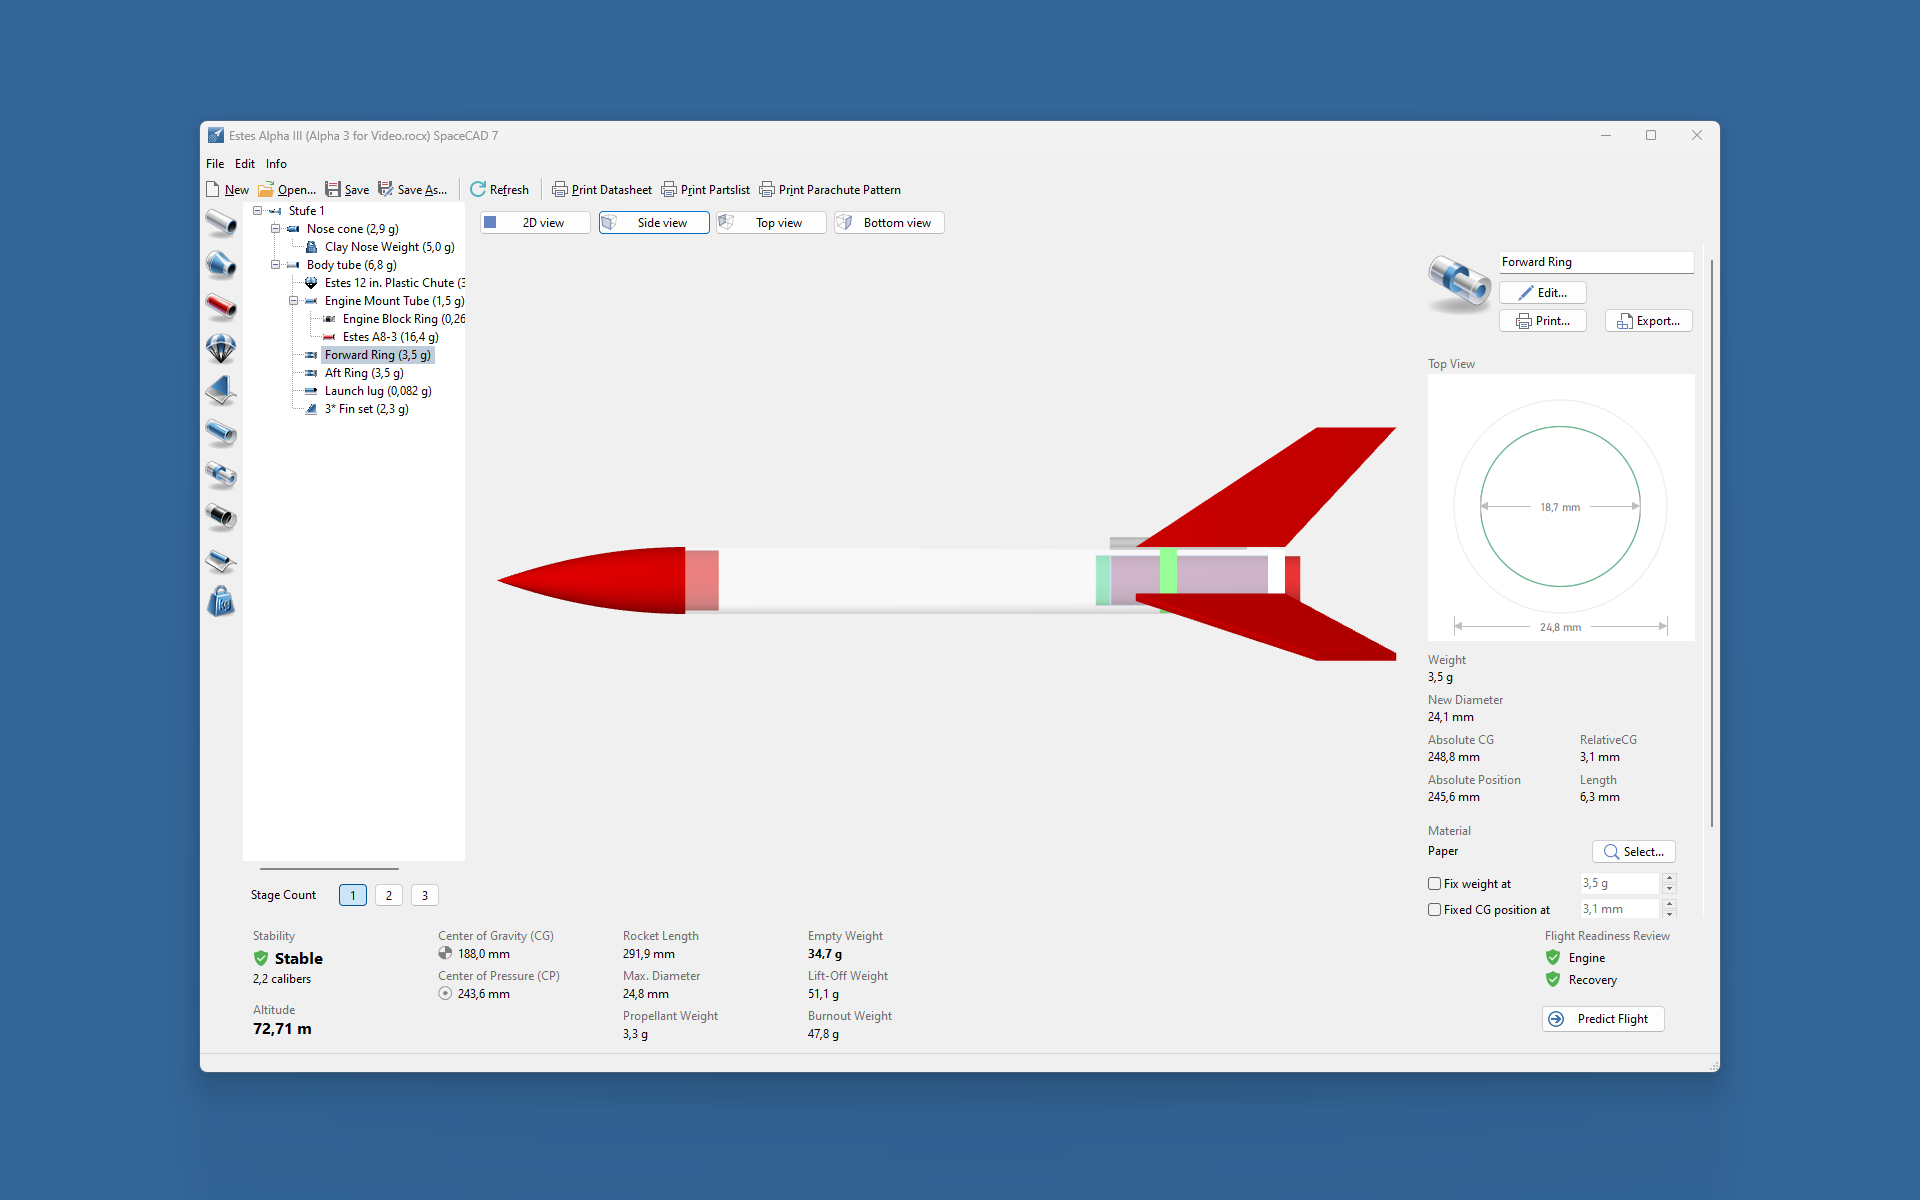Open the Edit menu

tap(245, 164)
